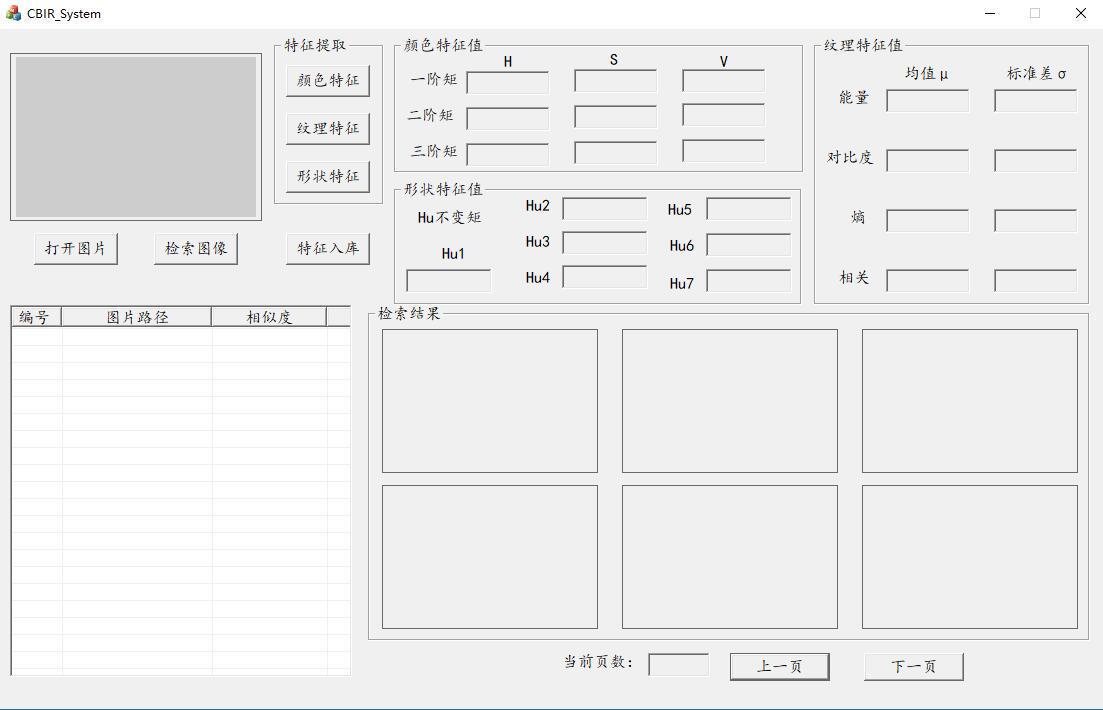The height and width of the screenshot is (710, 1103).
Task: Click the 熵 标准差 σ field
Action: (1035, 221)
